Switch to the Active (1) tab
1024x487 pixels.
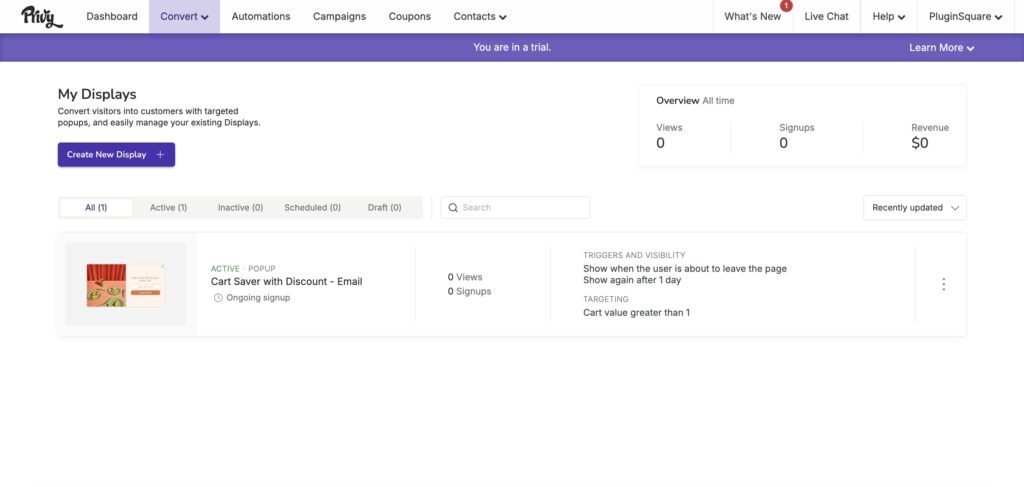coord(168,208)
